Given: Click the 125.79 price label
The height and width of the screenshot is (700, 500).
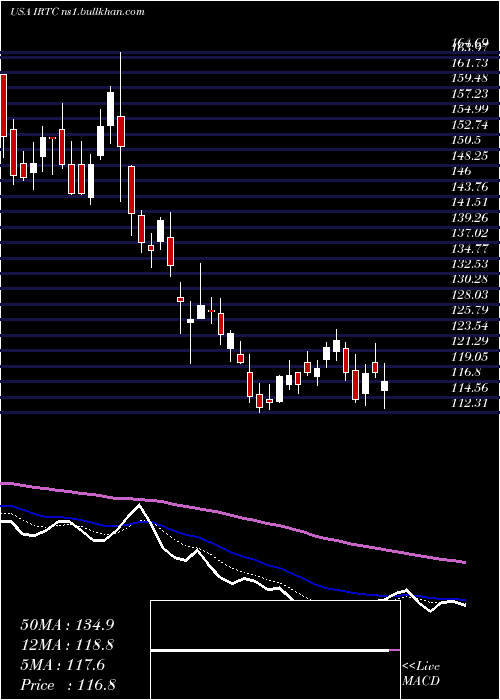Looking at the screenshot, I should click(x=470, y=310).
